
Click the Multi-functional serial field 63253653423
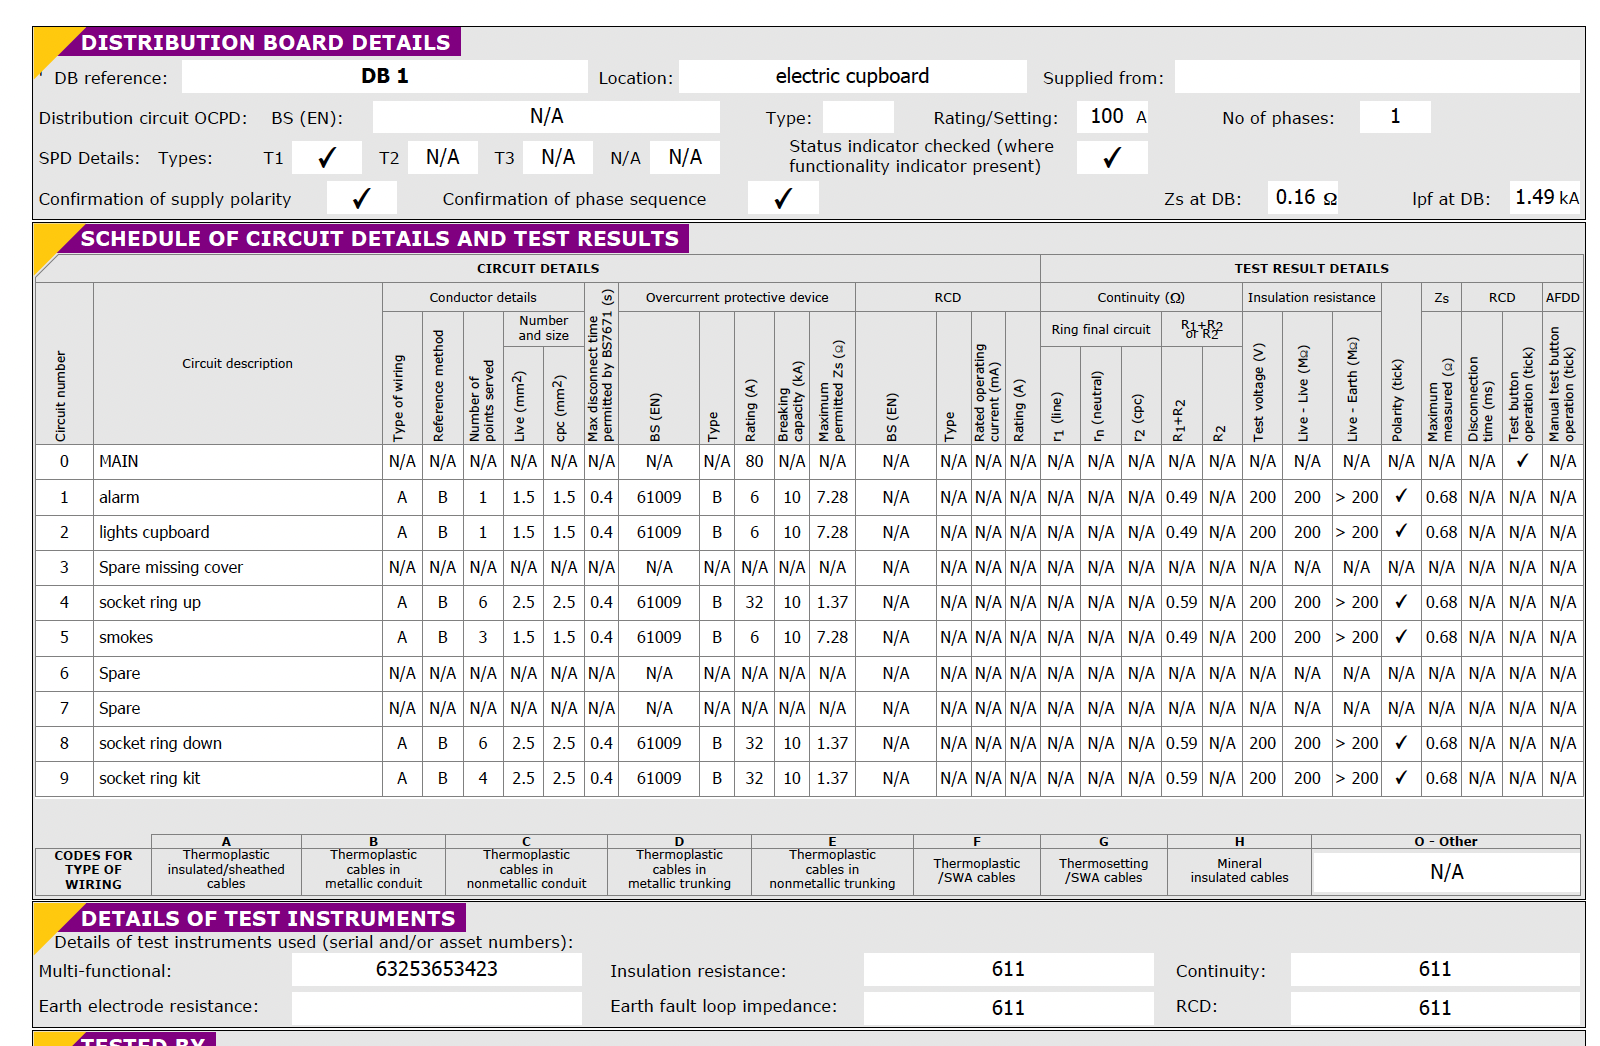[437, 969]
